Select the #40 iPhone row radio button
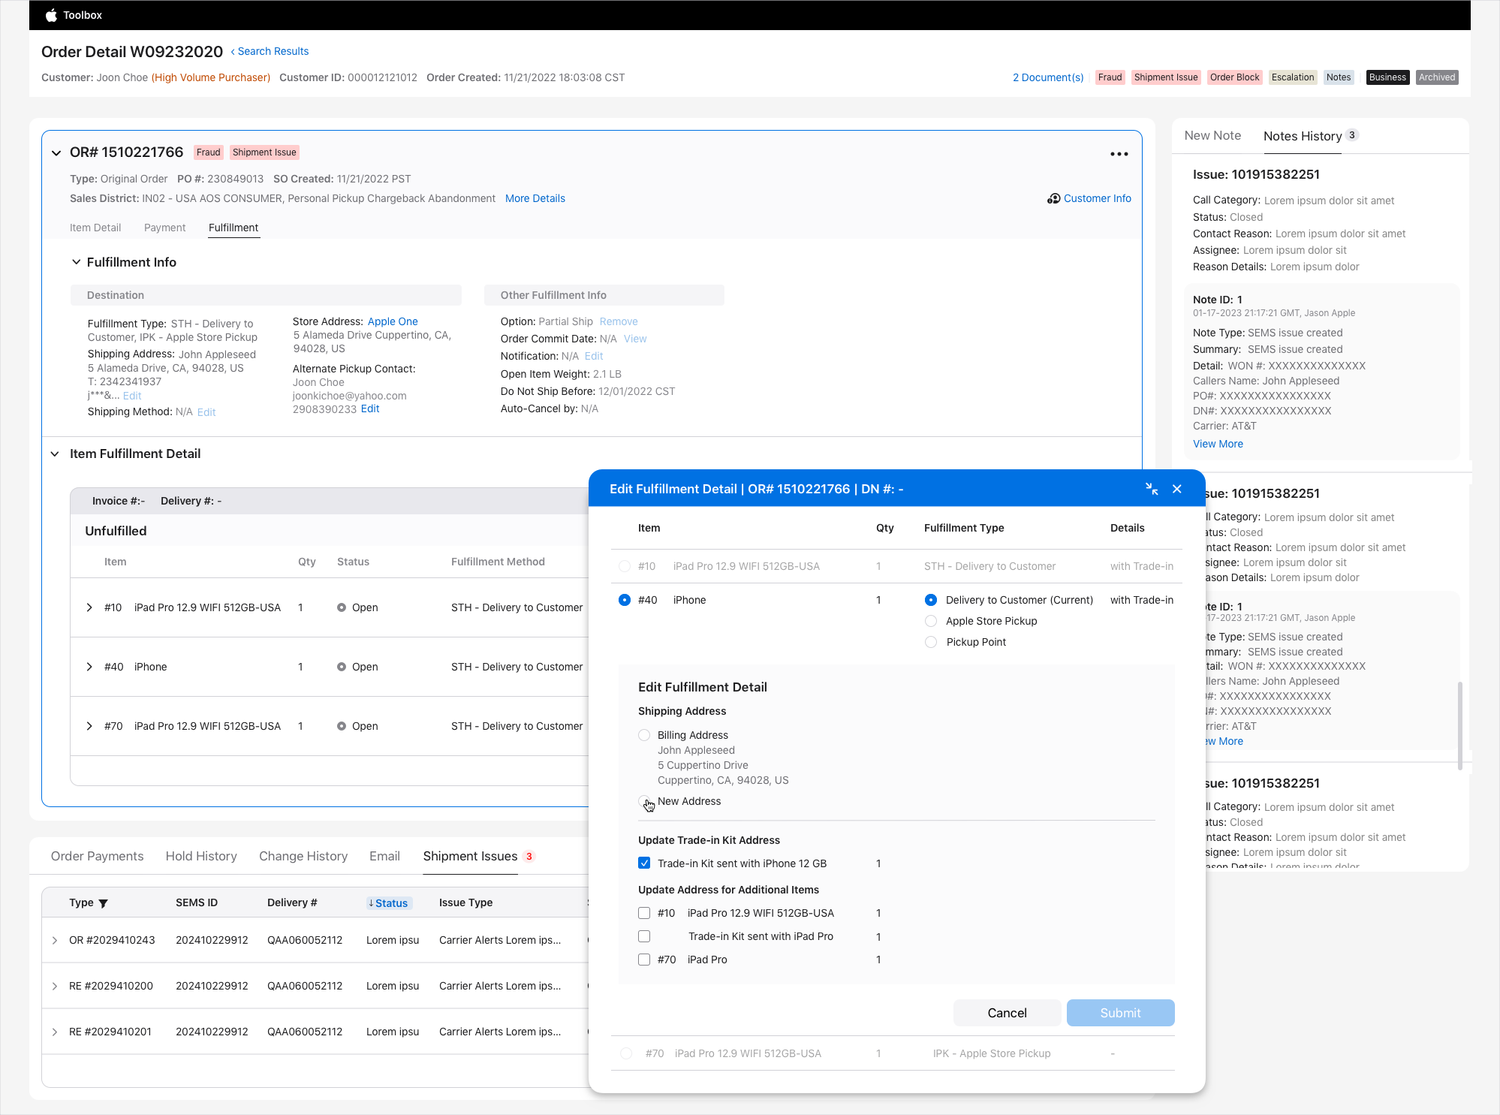The width and height of the screenshot is (1500, 1115). (x=625, y=600)
